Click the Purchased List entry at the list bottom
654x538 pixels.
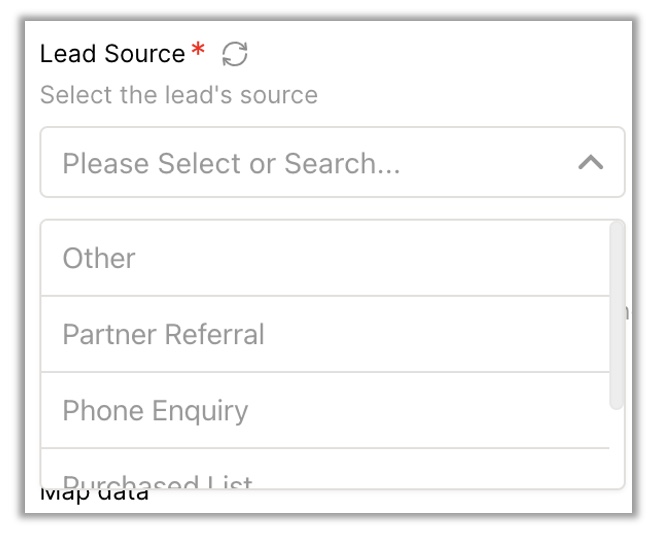click(x=157, y=480)
